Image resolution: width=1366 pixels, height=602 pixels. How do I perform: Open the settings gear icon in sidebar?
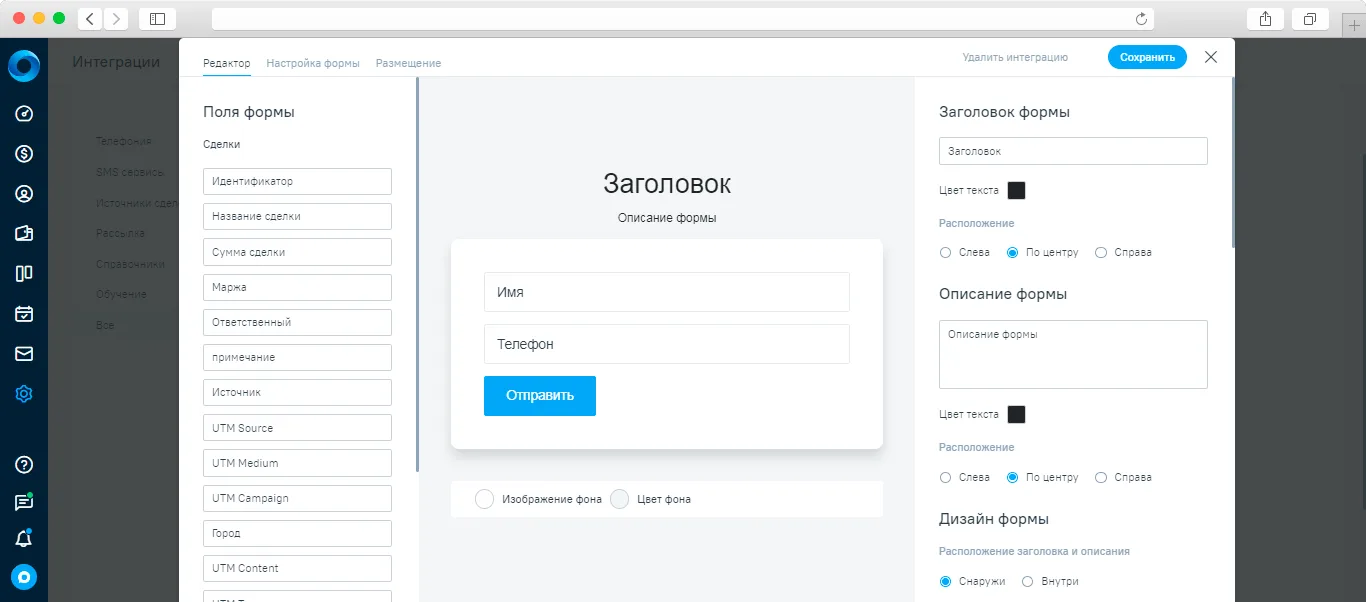pyautogui.click(x=24, y=394)
